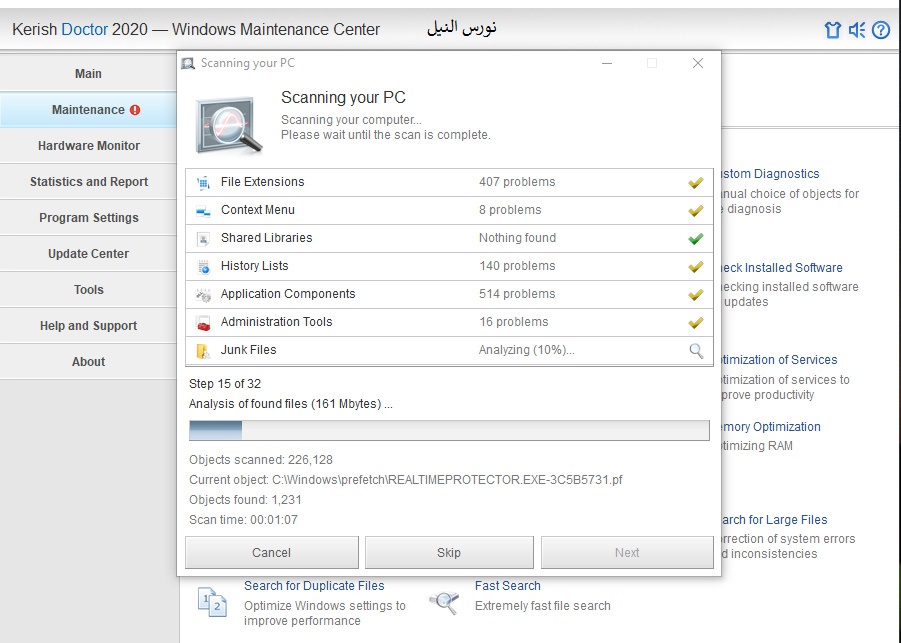Open help via the question mark icon

[x=881, y=30]
